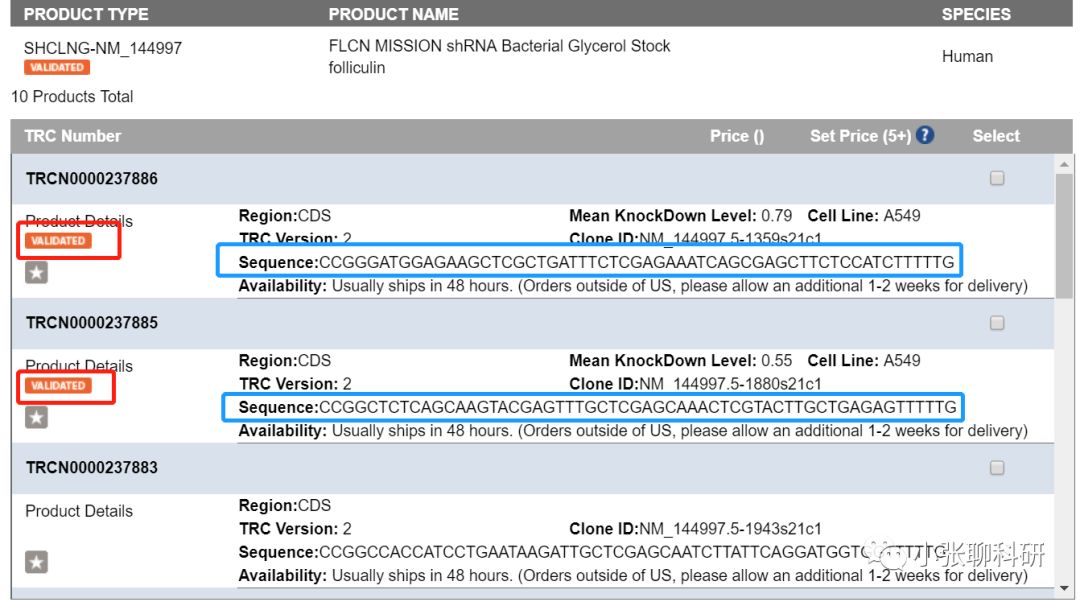1080x602 pixels.
Task: Click the scrollbar up arrow
Action: 1065,165
